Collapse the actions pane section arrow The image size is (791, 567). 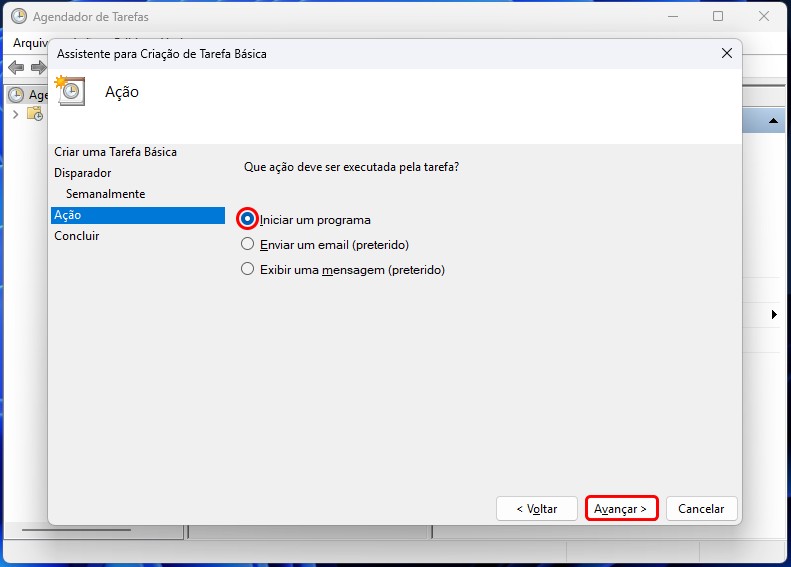(x=774, y=121)
